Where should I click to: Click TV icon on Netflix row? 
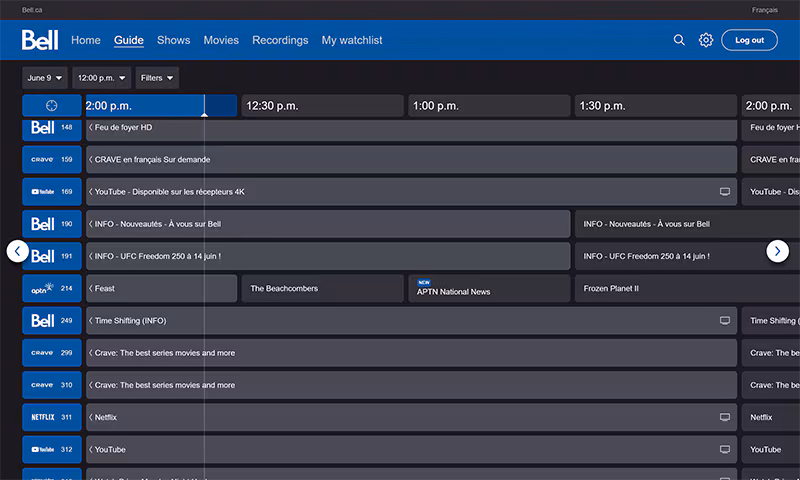(x=724, y=417)
